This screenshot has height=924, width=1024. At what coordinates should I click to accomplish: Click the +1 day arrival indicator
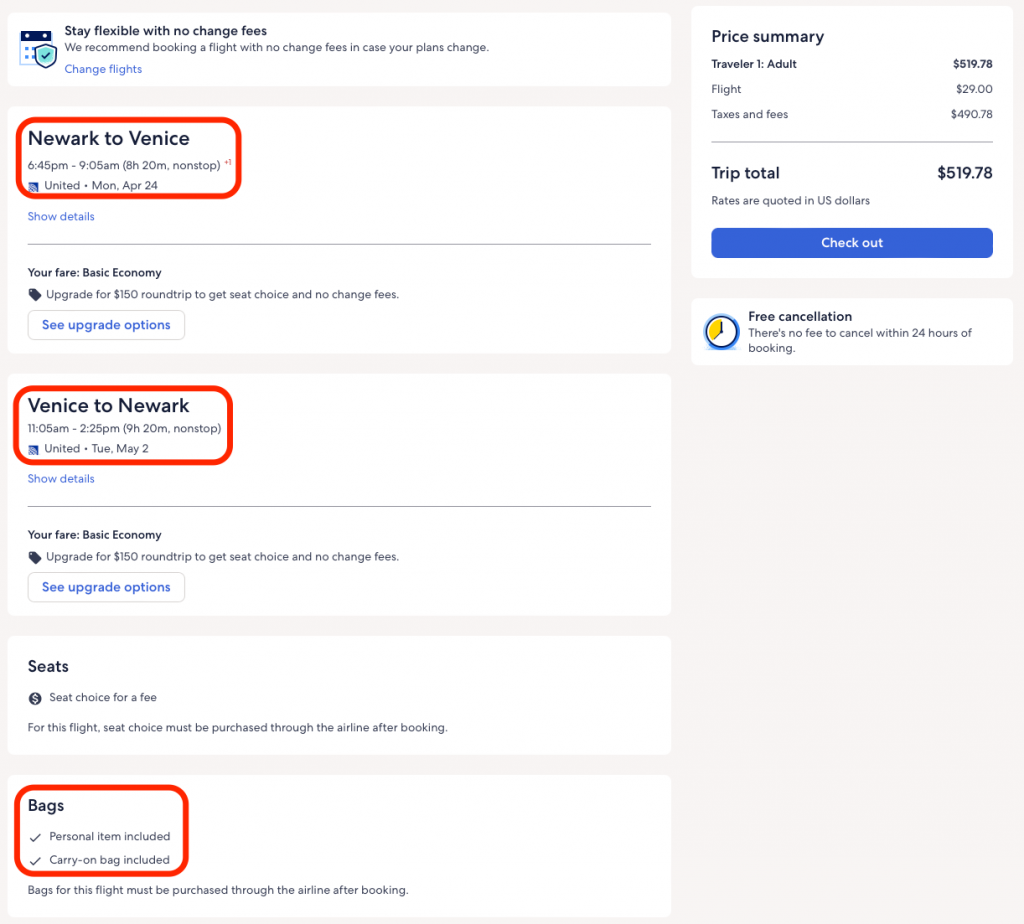point(228,162)
